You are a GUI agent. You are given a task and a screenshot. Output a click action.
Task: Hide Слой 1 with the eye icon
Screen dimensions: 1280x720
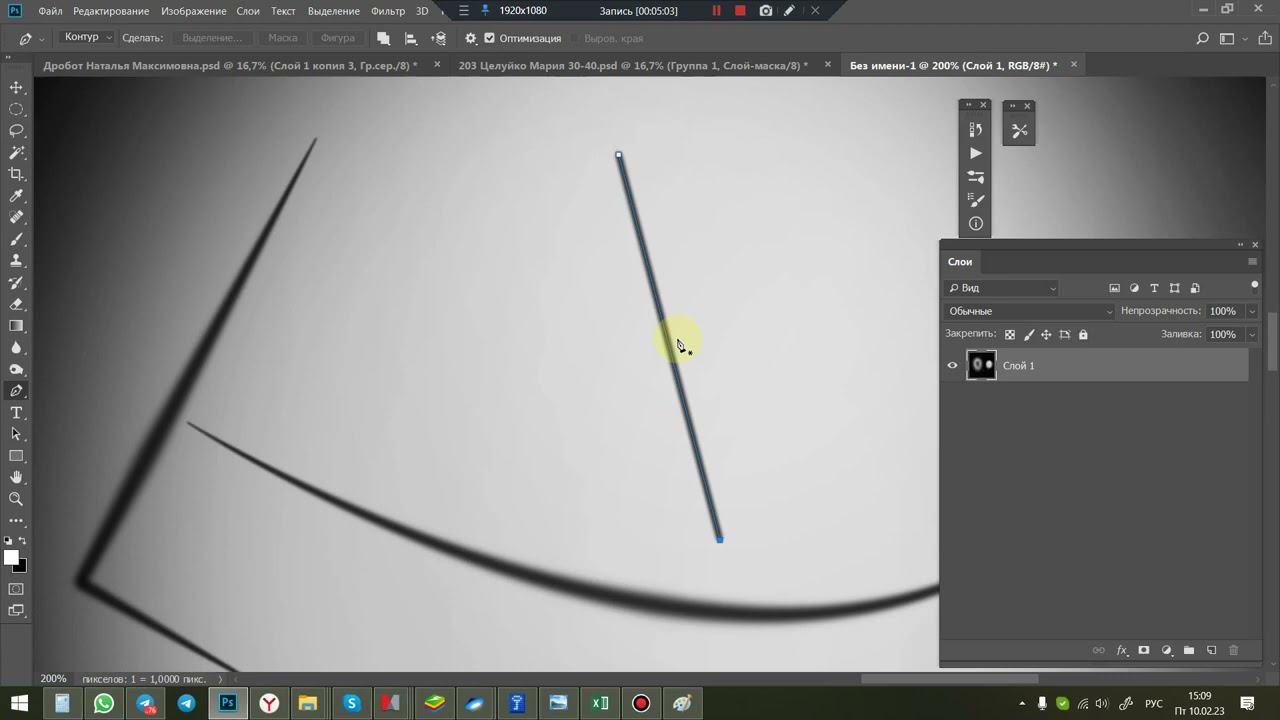[x=952, y=366]
